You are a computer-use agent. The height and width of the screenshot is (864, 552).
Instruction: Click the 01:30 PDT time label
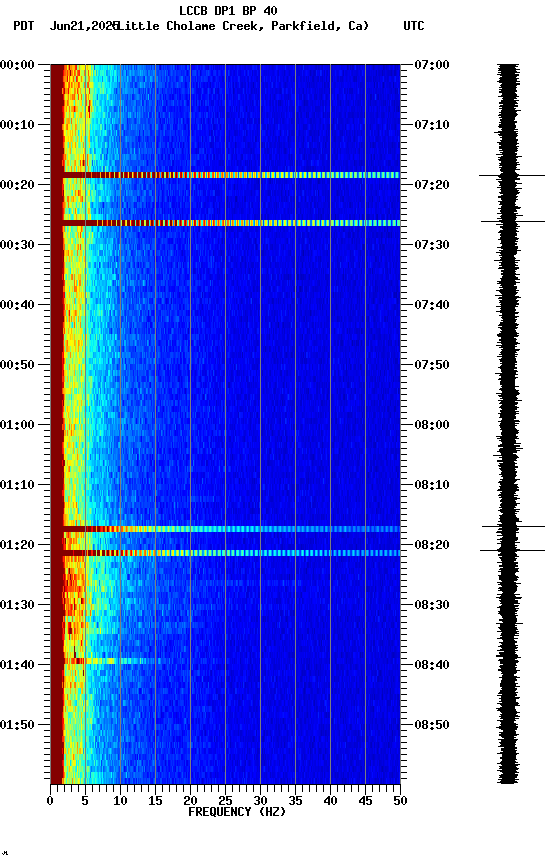tap(17, 605)
